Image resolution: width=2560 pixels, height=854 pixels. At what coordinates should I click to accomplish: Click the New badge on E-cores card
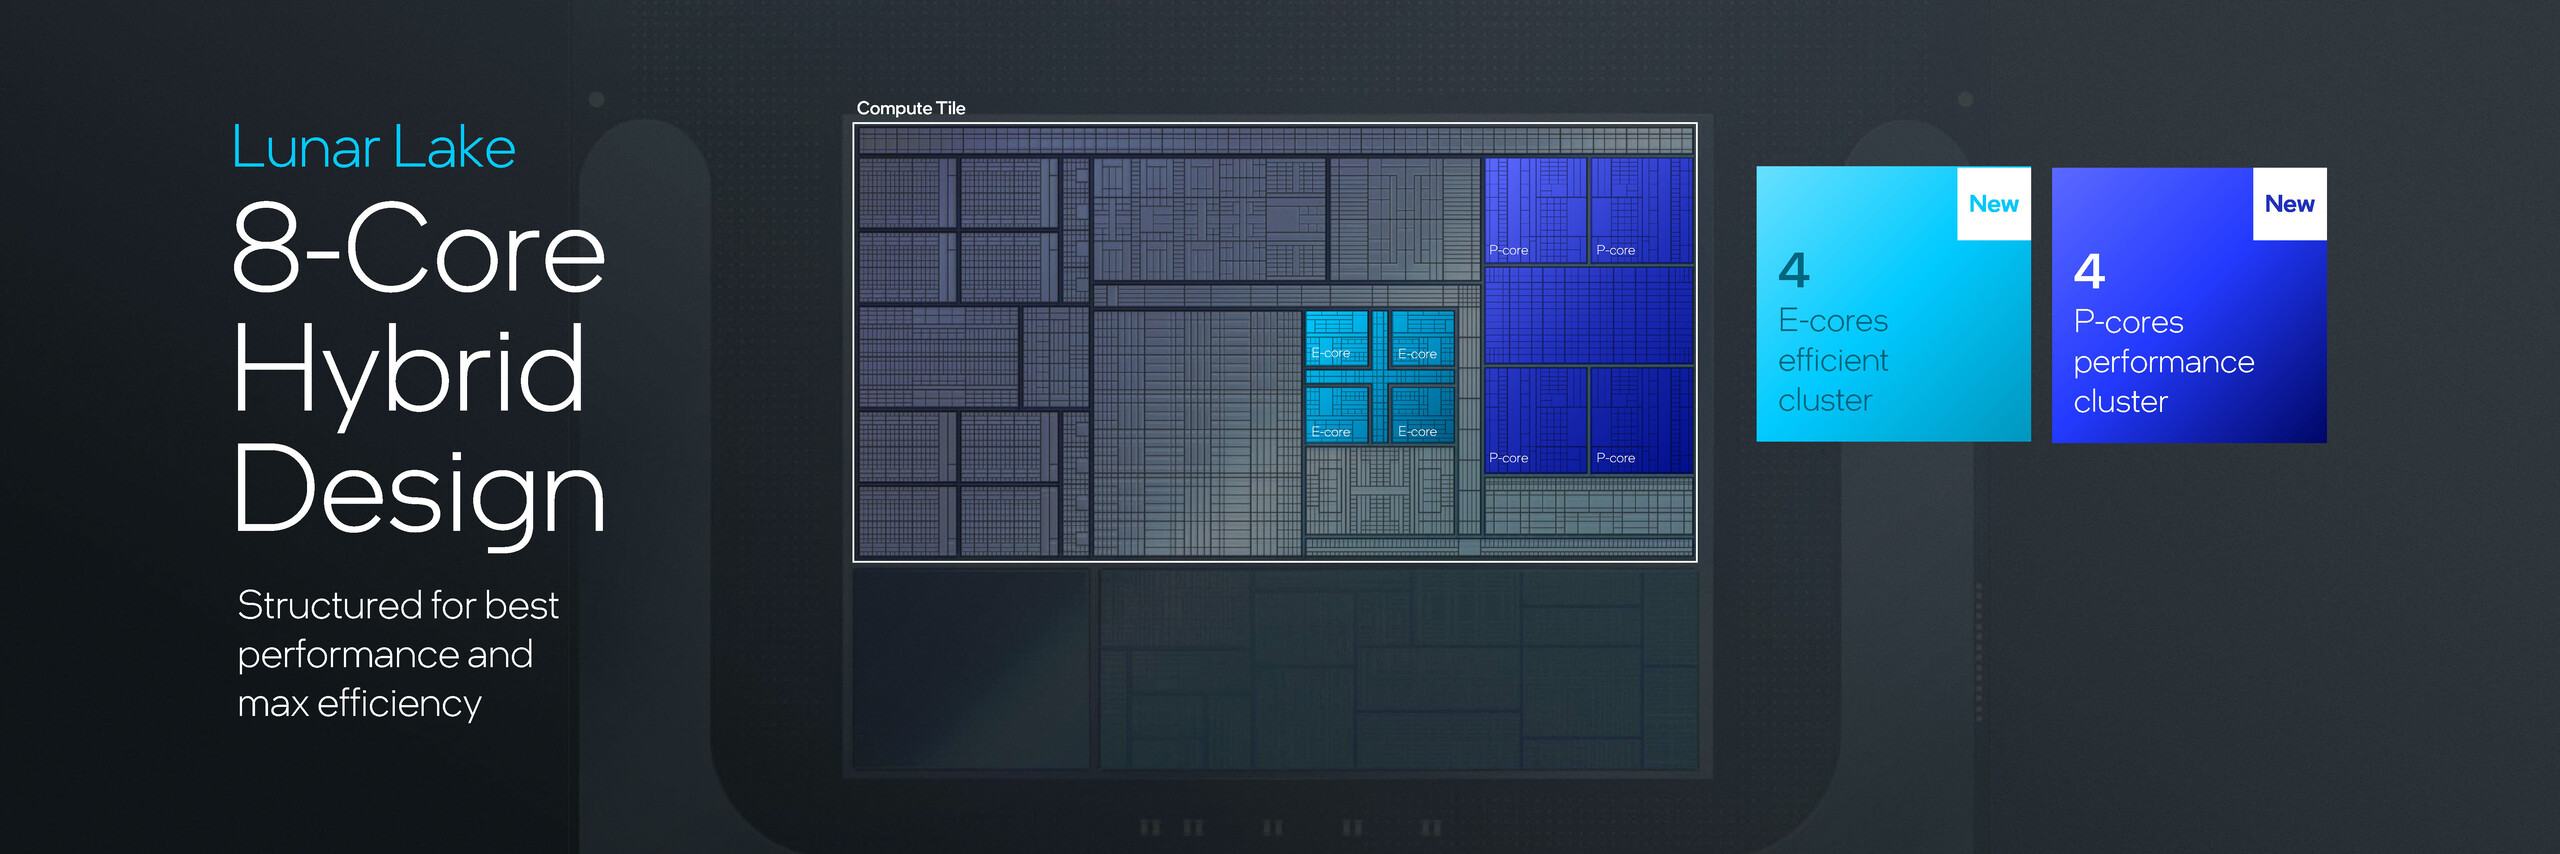coord(1994,204)
